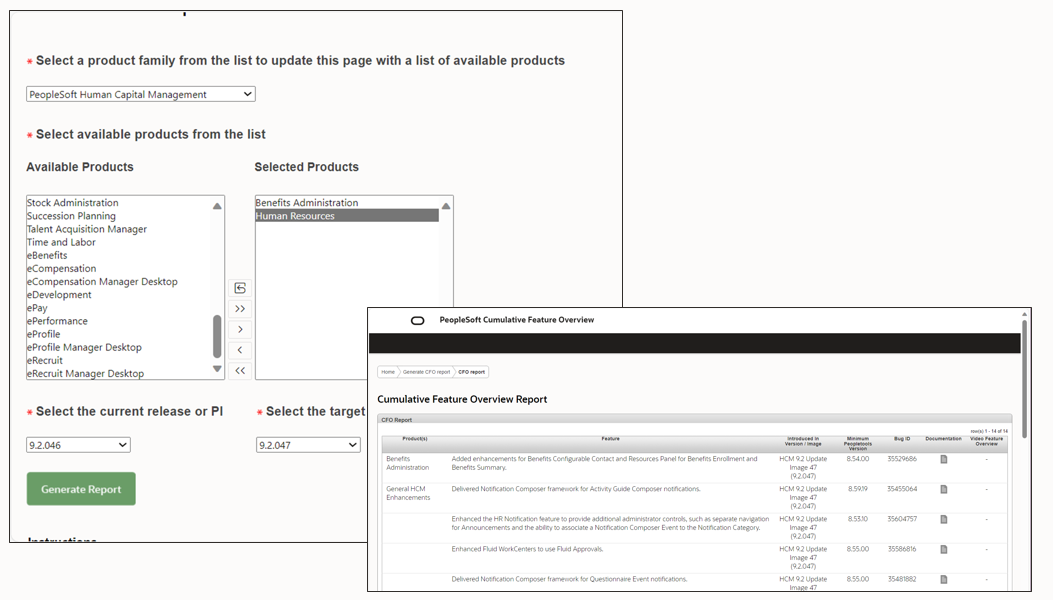
Task: Click the Documentation column header
Action: point(944,439)
